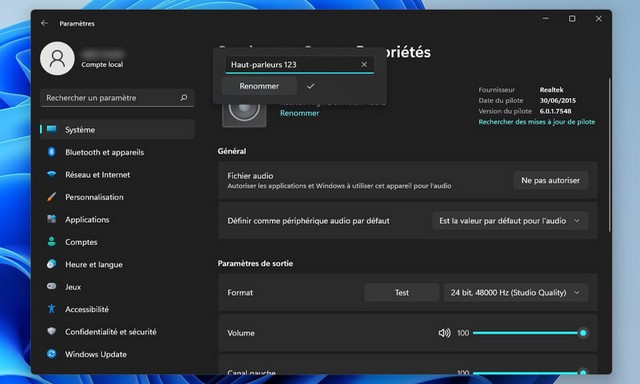Open the Windows Update label
Screen dimensions: 640x384
[x=96, y=354]
